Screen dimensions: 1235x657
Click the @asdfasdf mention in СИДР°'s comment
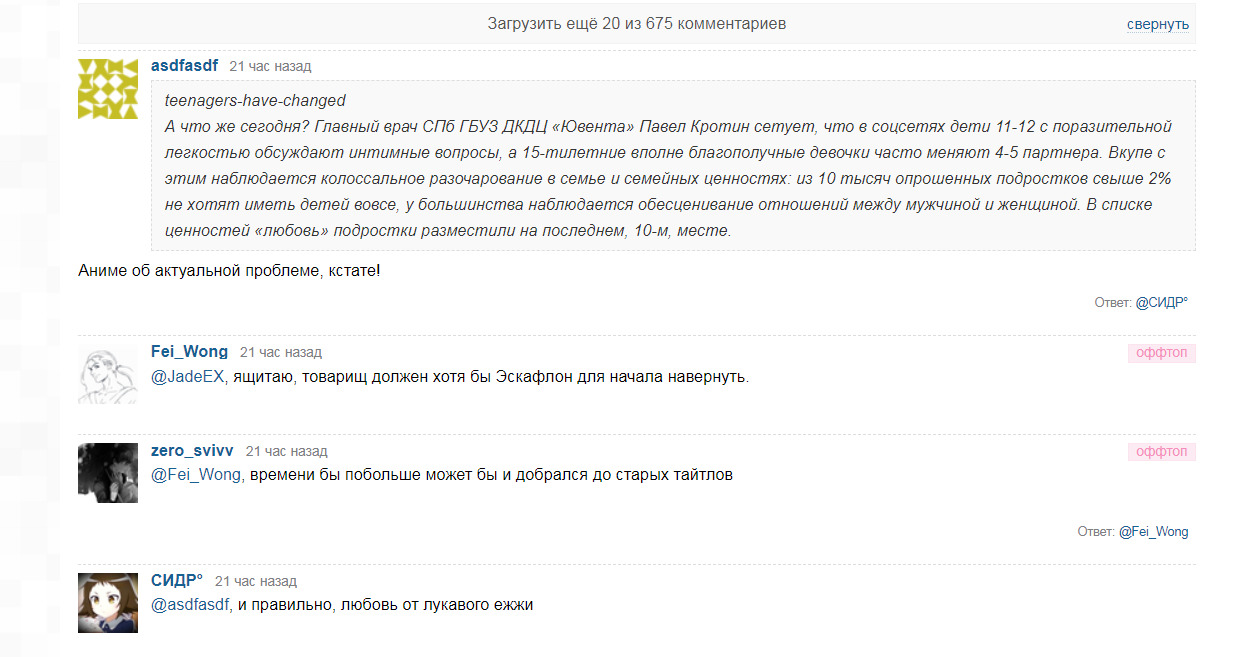[x=191, y=605]
